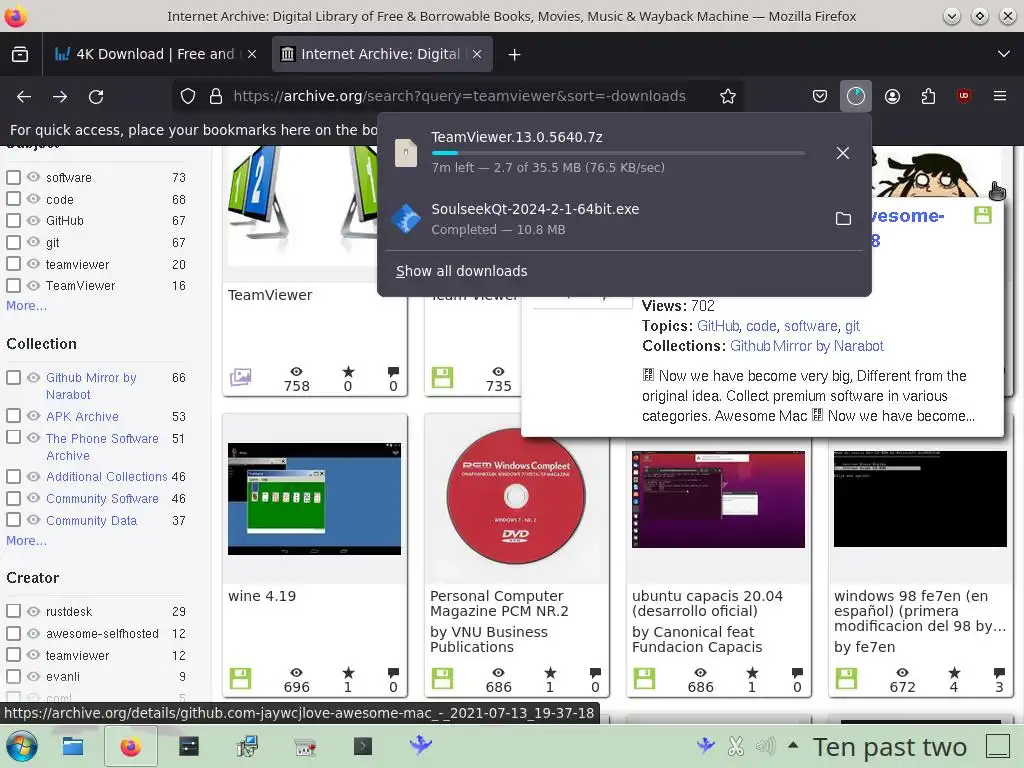
Task: Open Save to Pocket icon
Action: pyautogui.click(x=820, y=97)
